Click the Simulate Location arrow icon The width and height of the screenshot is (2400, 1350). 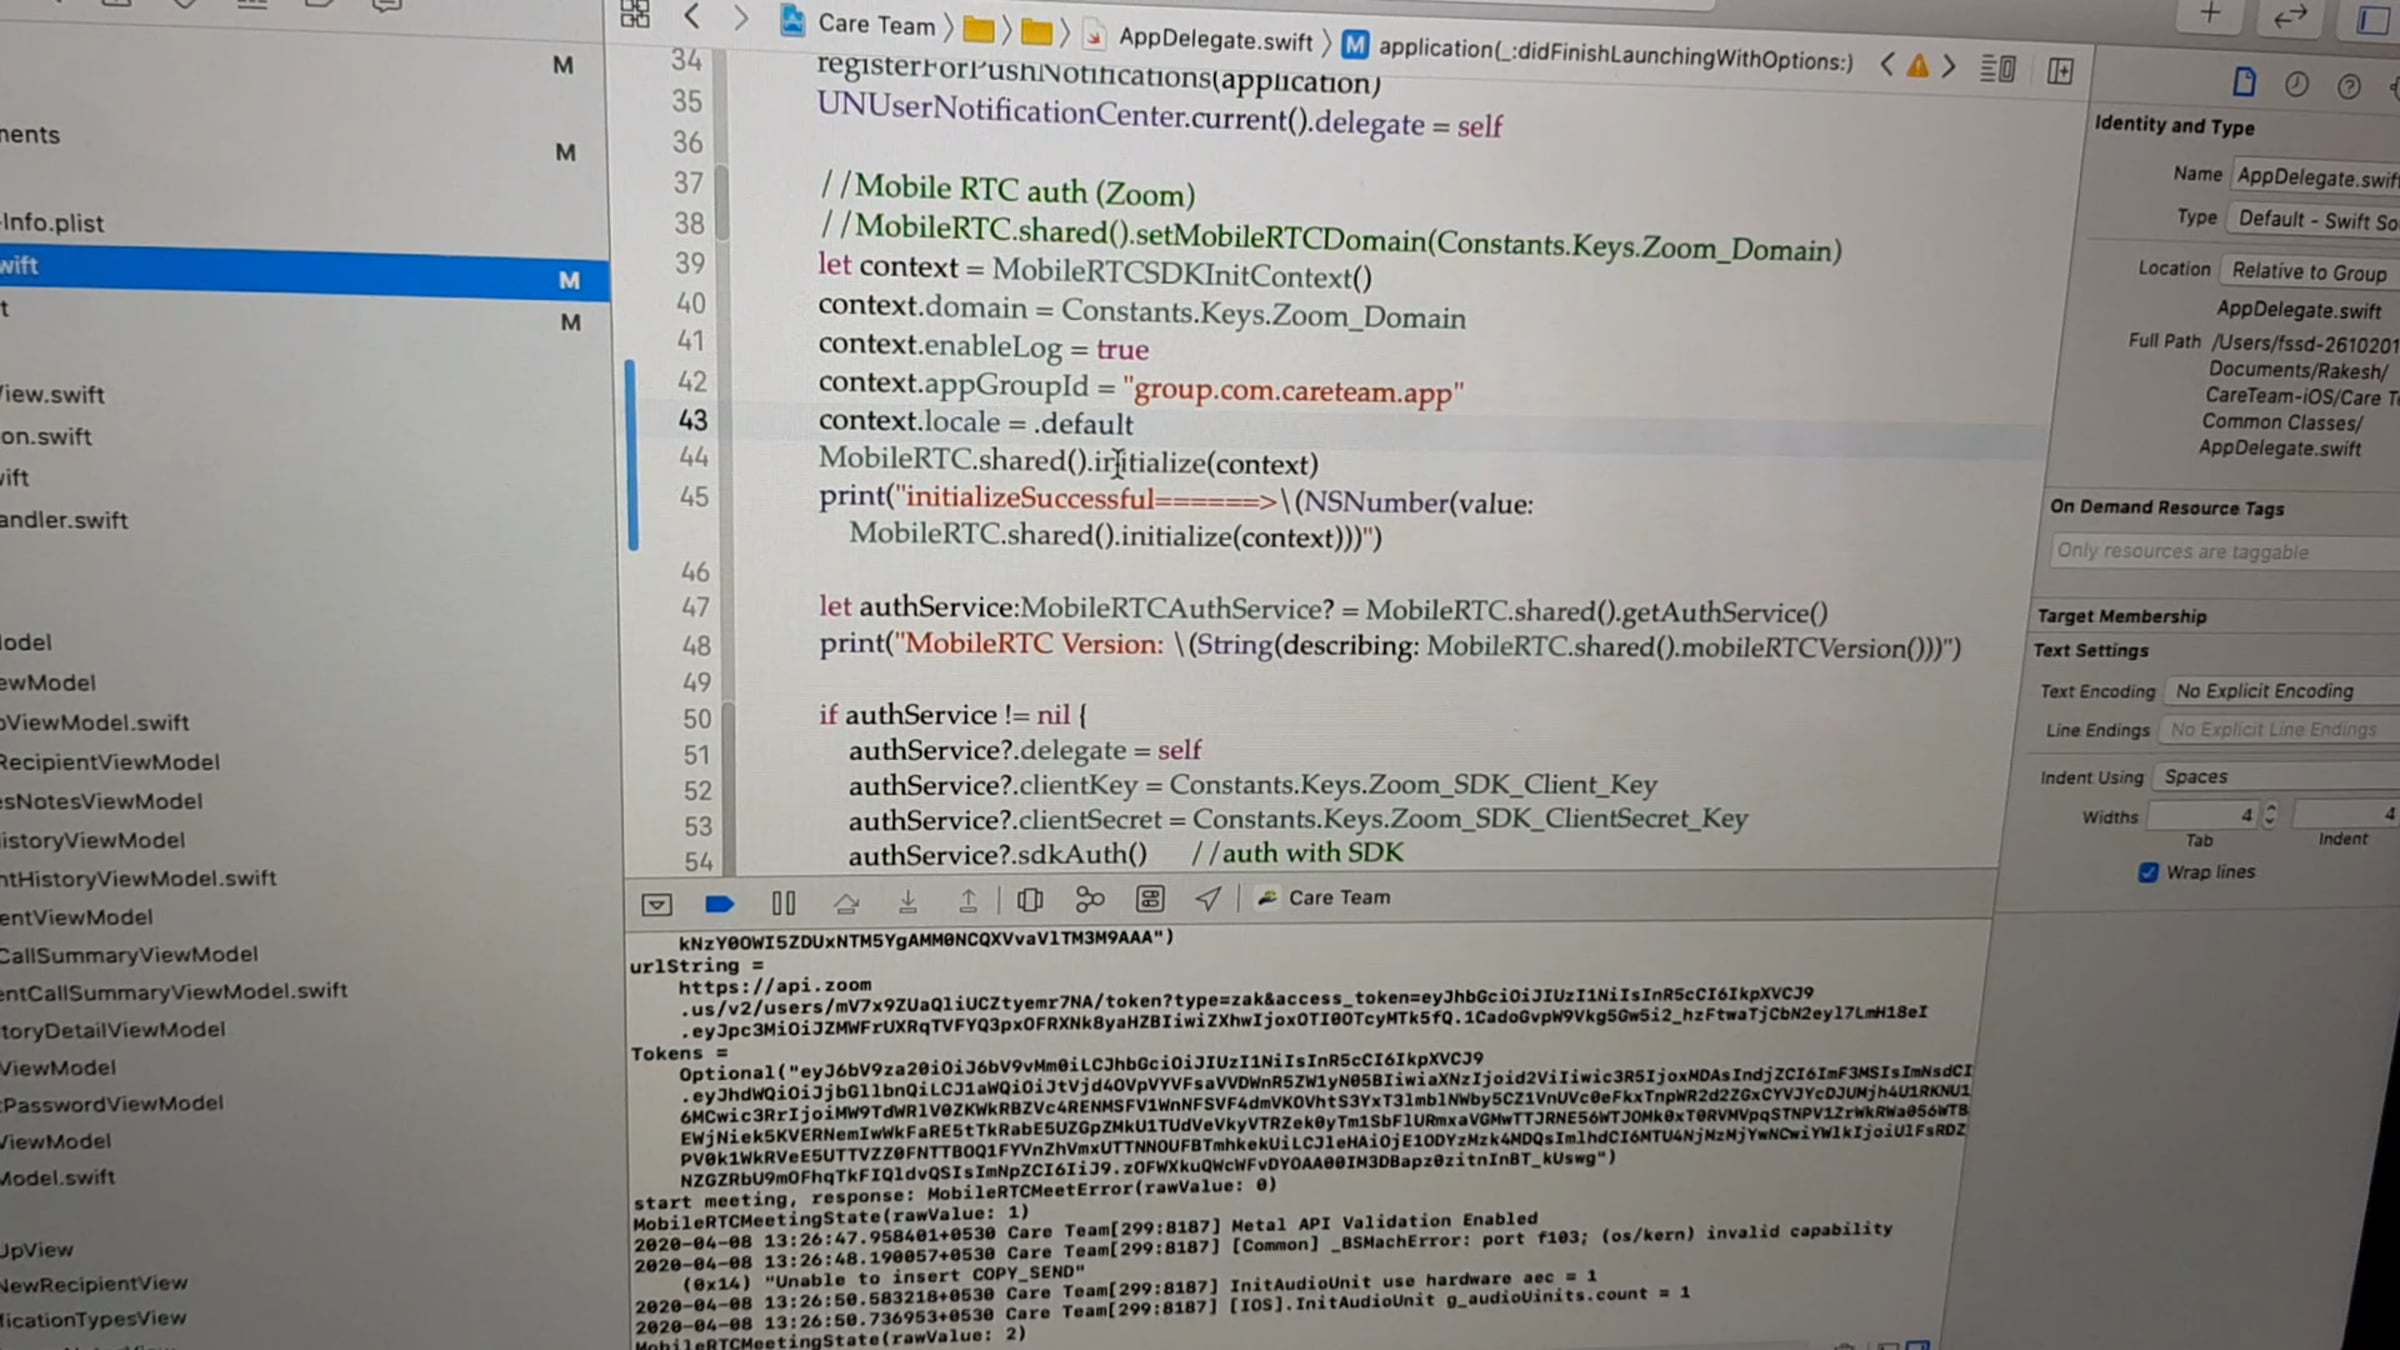[x=1208, y=899]
